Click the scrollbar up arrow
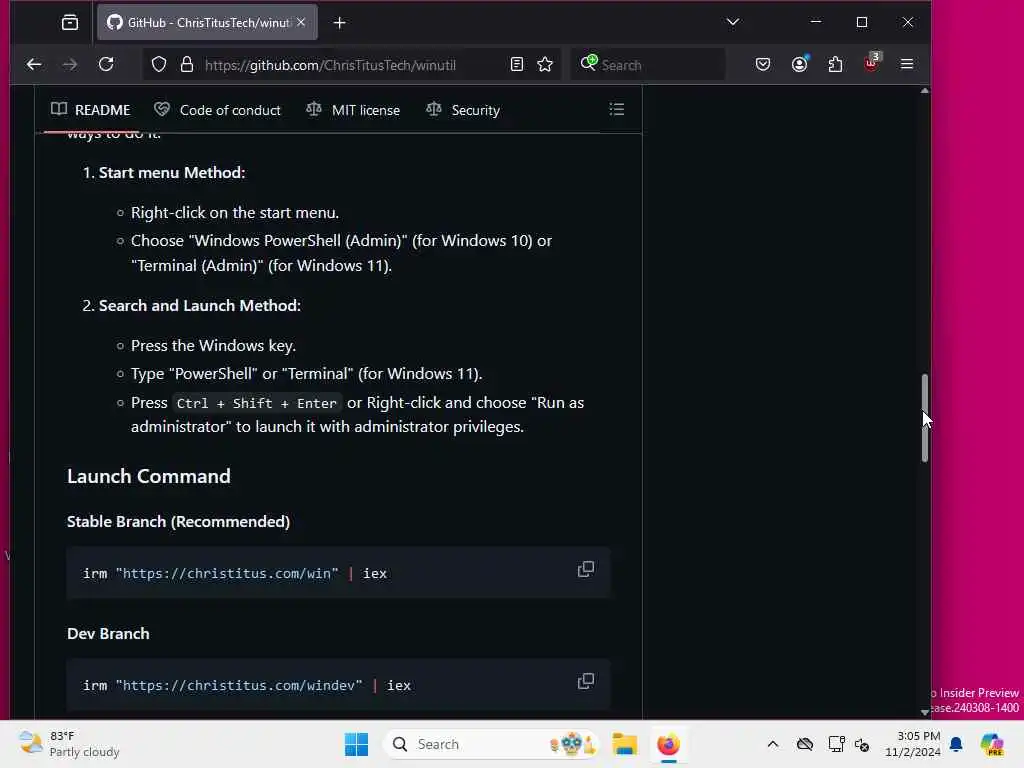The height and width of the screenshot is (768, 1024). click(x=924, y=91)
